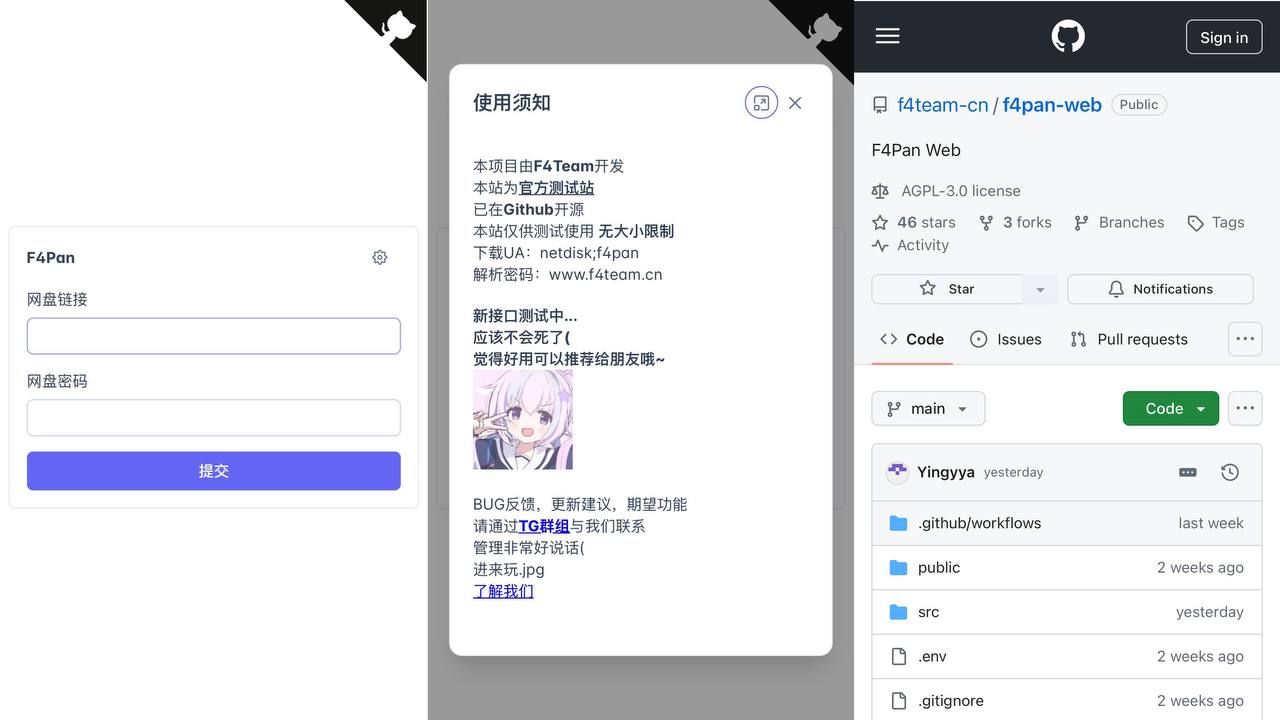Click the GitHub logo in header

pos(1068,36)
